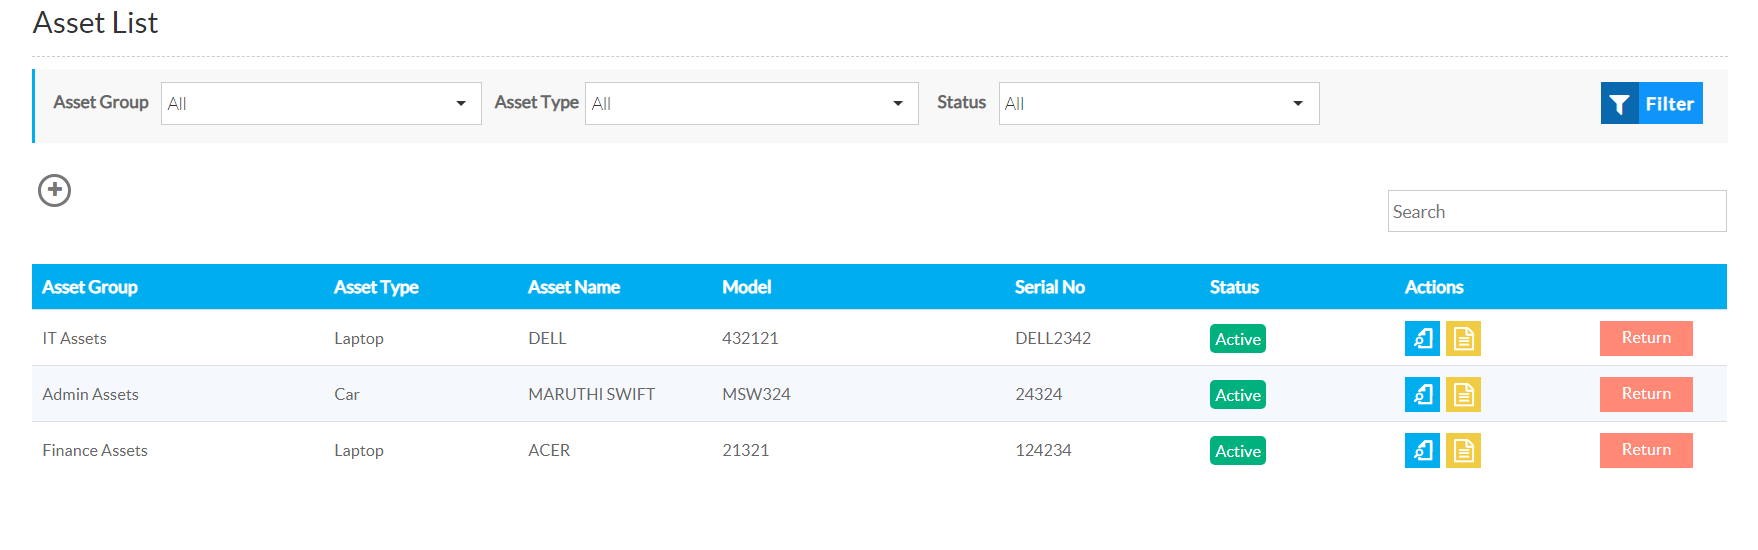
Task: Focus the Search input field
Action: point(1557,211)
